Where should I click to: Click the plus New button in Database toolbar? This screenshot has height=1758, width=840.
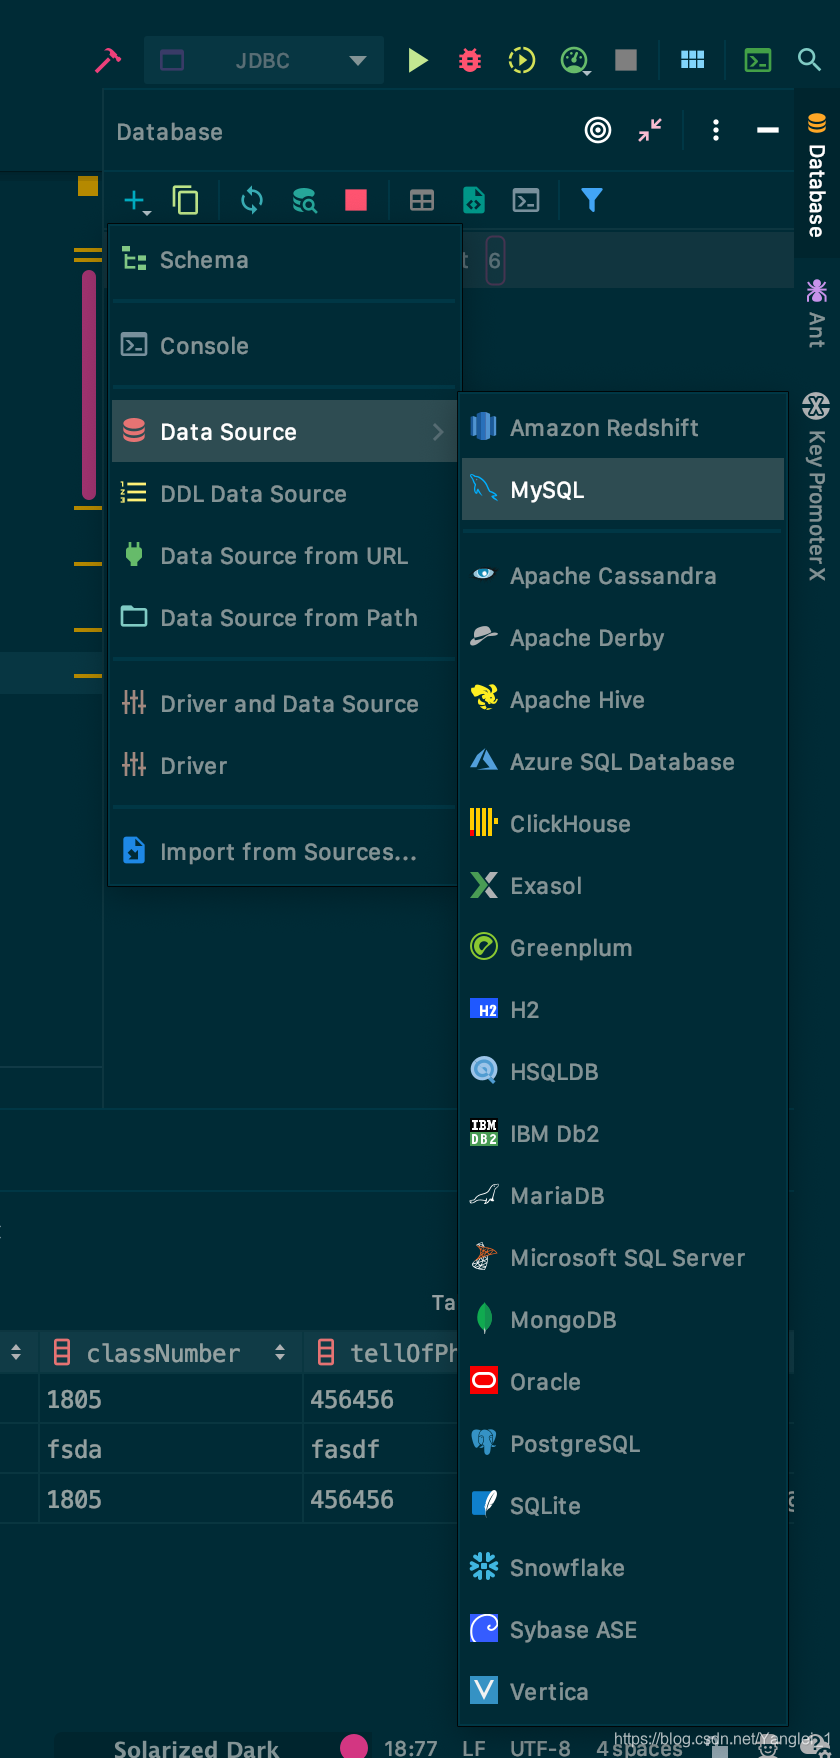[x=135, y=201]
